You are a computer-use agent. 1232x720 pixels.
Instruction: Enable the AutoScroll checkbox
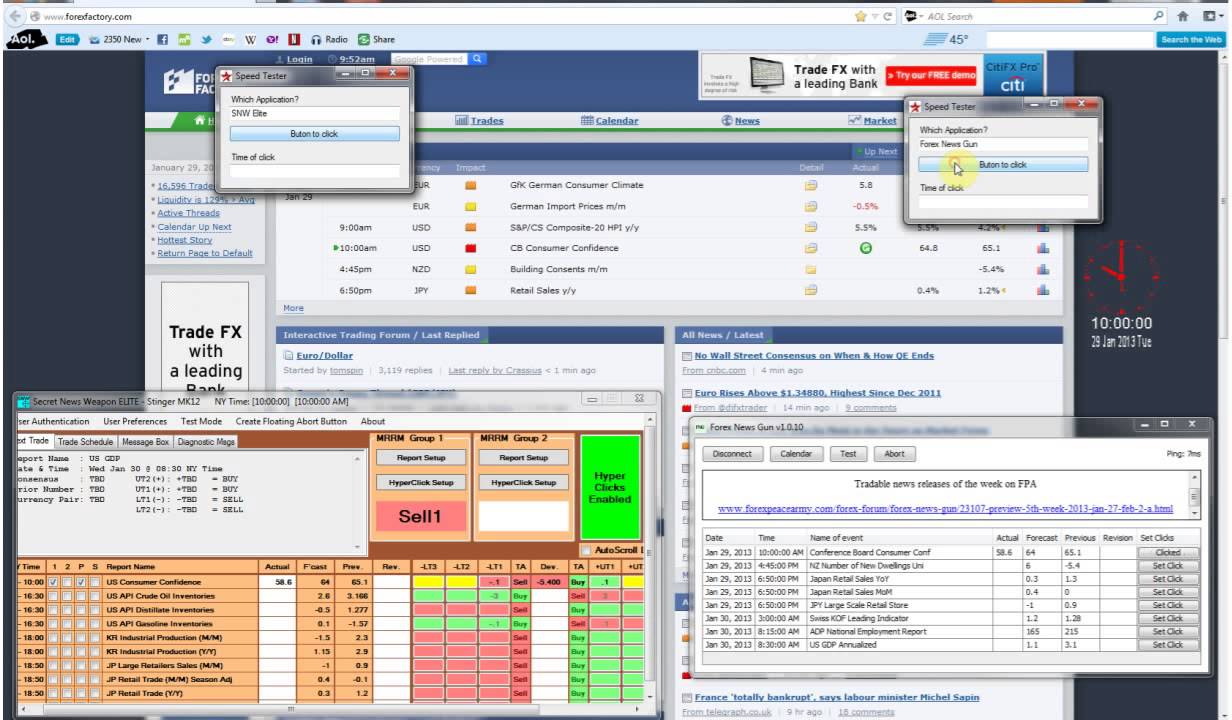point(586,551)
